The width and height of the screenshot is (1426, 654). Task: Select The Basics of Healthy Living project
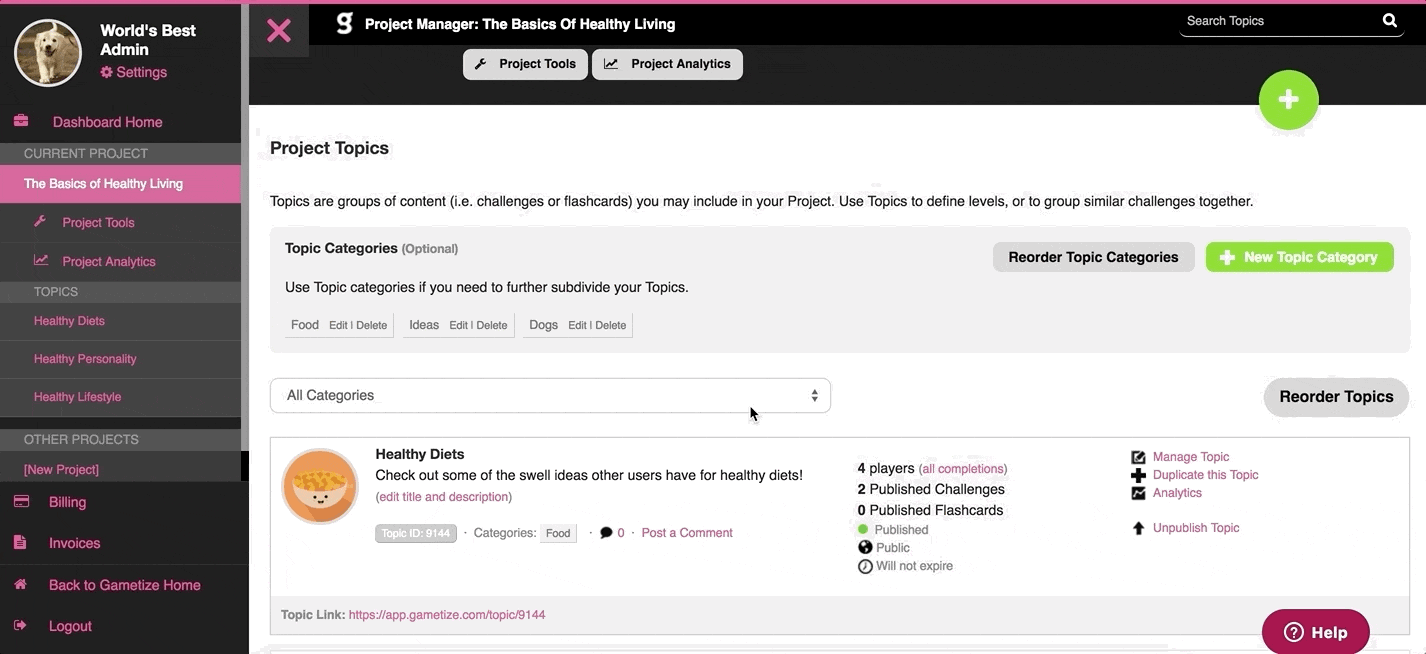120,184
